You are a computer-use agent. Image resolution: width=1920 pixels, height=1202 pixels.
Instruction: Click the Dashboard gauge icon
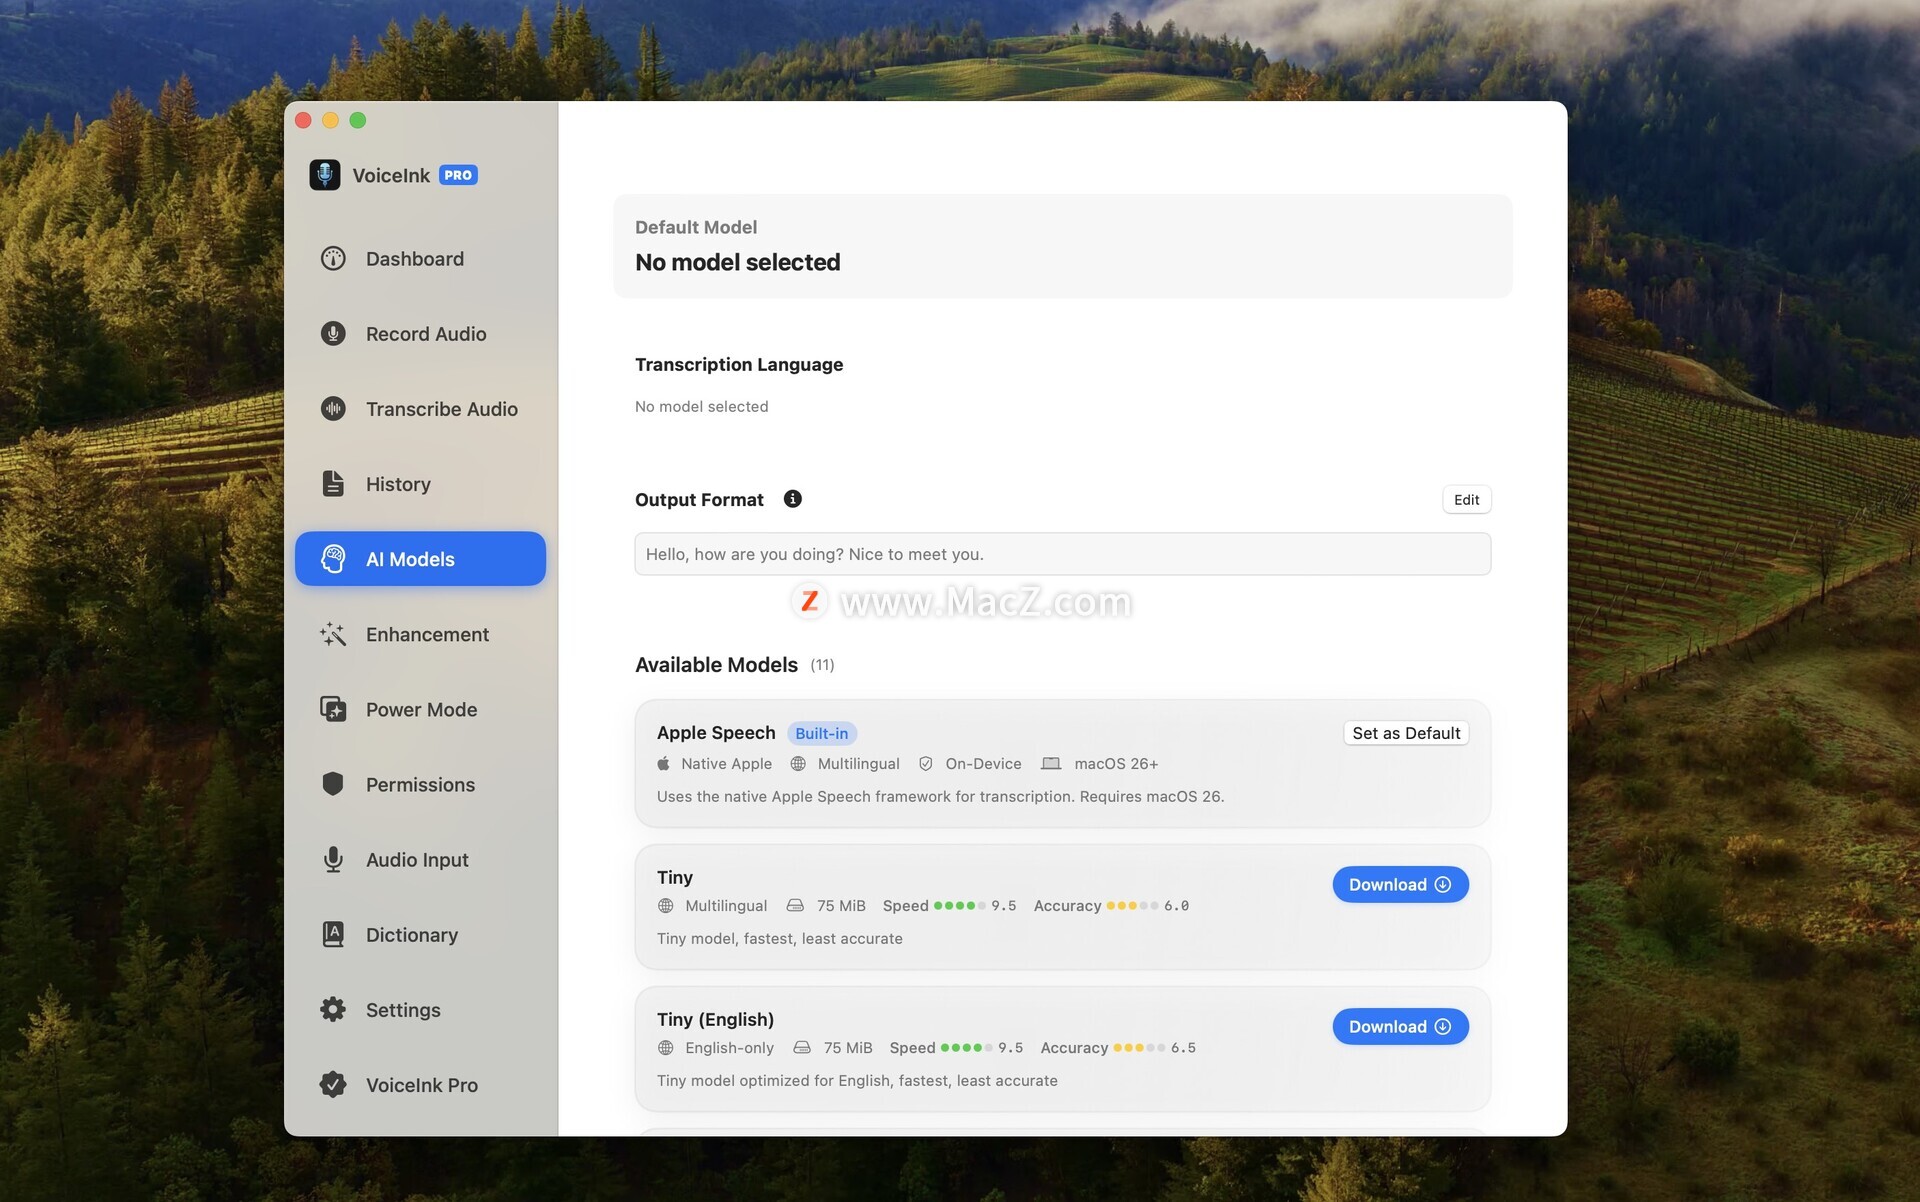[333, 259]
